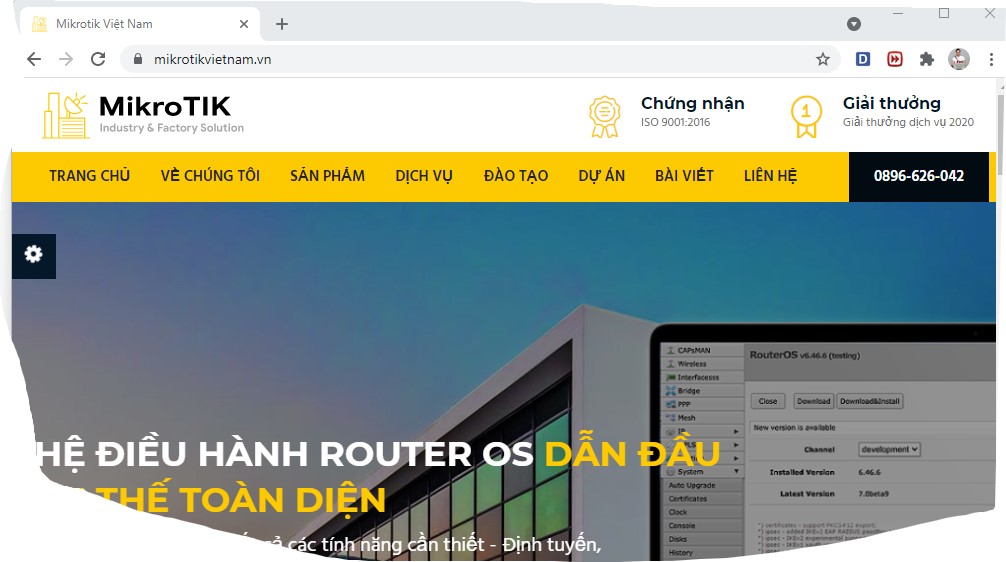Viewport: 1006px width, 562px height.
Task: Bookmark the page with the star icon
Action: [x=823, y=59]
